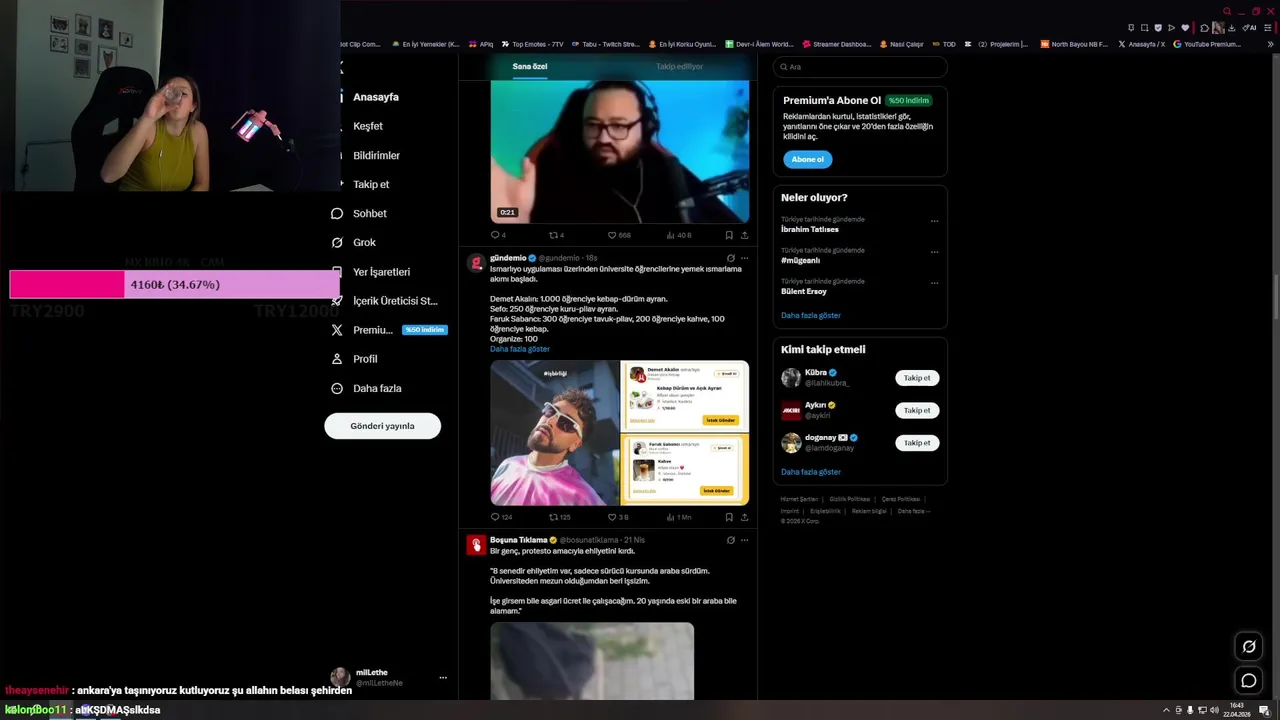Open Yer İşaretleri bookmarks icon
Image resolution: width=1280 pixels, height=720 pixels.
click(x=337, y=271)
